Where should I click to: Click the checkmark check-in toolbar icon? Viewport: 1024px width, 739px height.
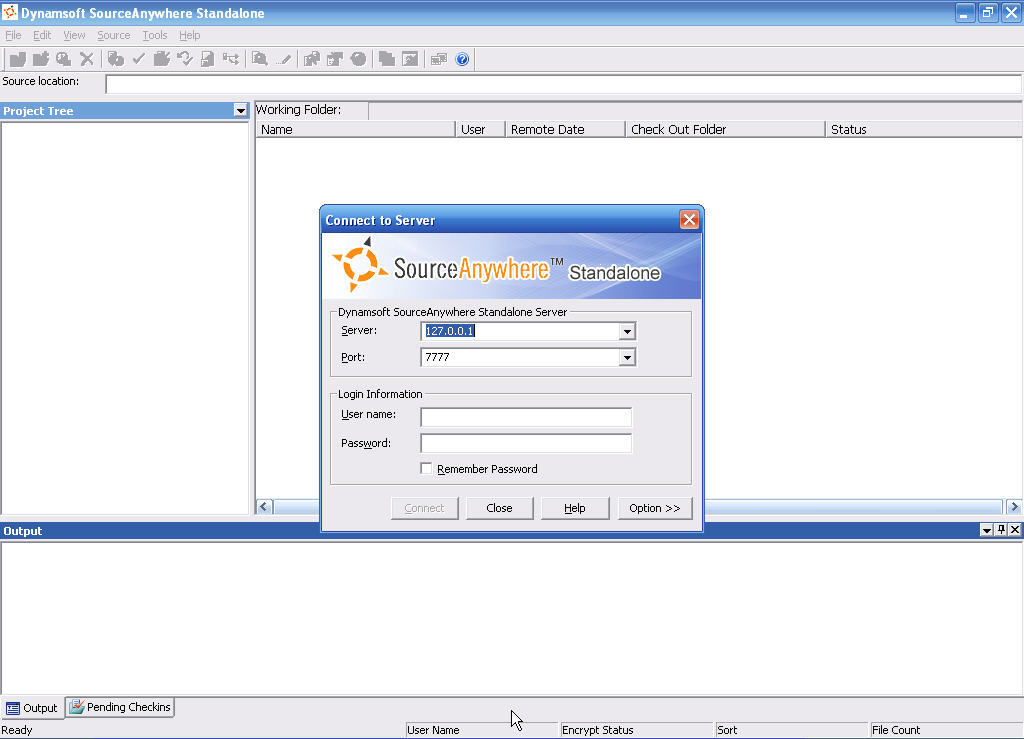pyautogui.click(x=138, y=59)
